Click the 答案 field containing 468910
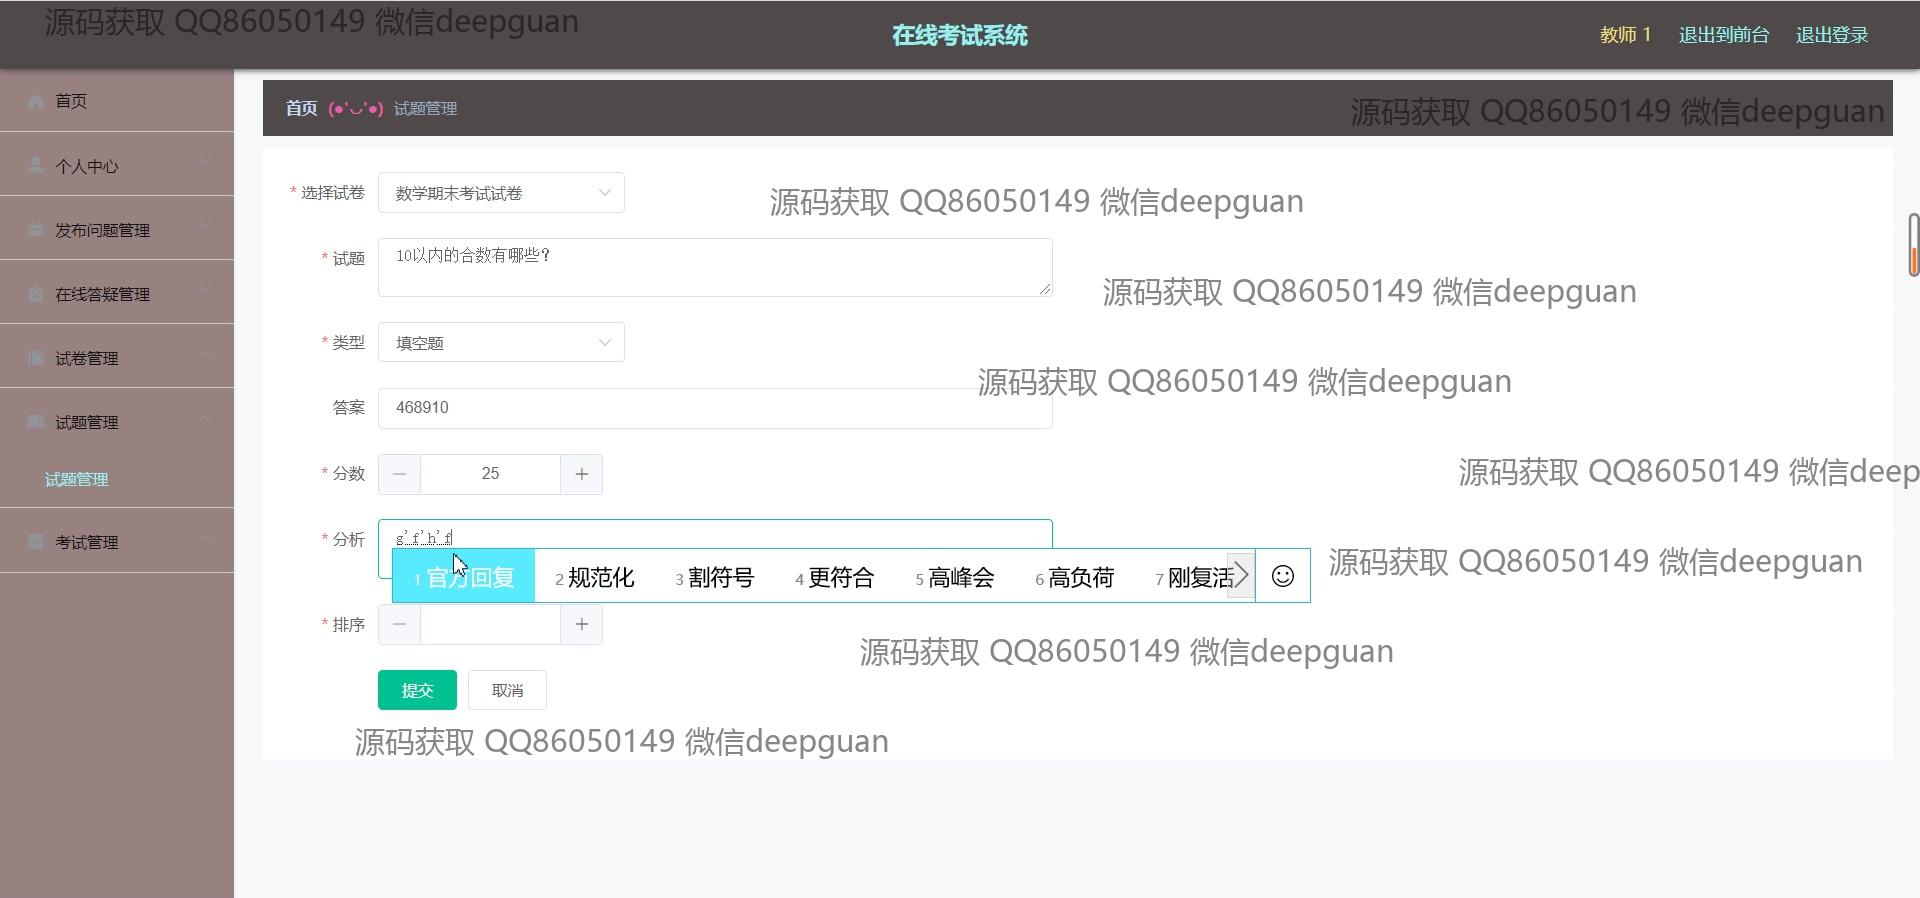The image size is (1920, 898). coord(715,408)
